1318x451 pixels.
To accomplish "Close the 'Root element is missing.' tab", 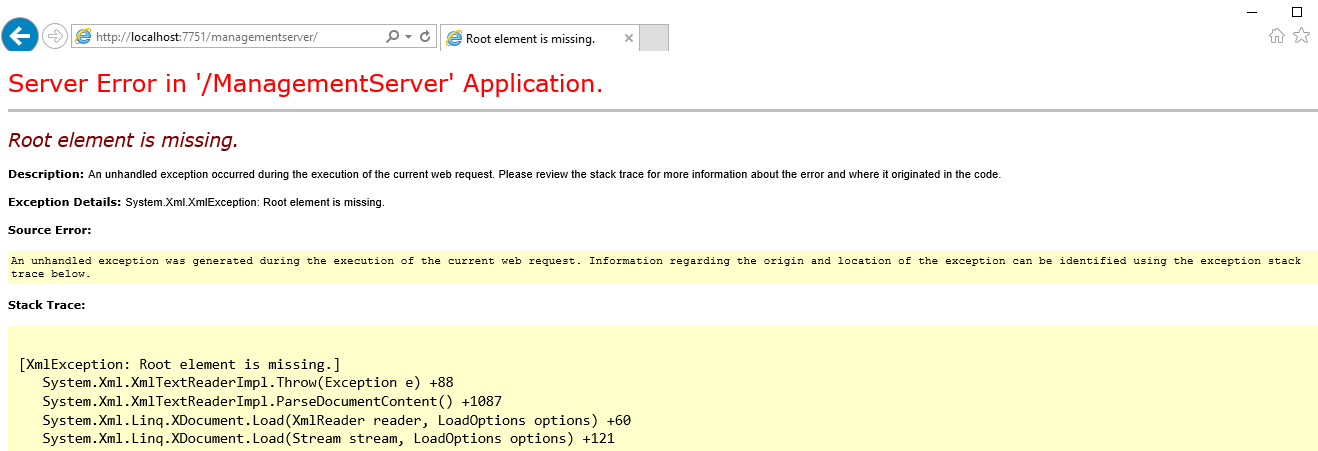I will tap(628, 39).
